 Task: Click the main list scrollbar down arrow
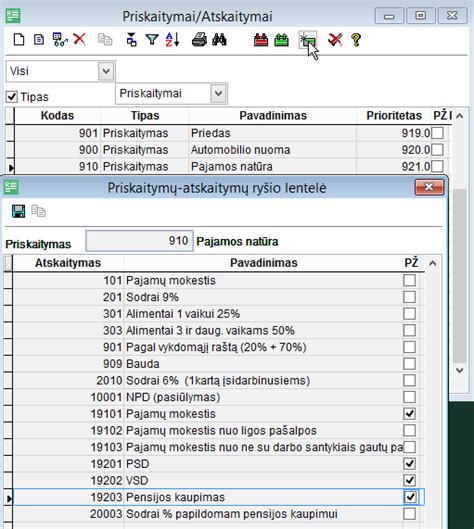[459, 370]
